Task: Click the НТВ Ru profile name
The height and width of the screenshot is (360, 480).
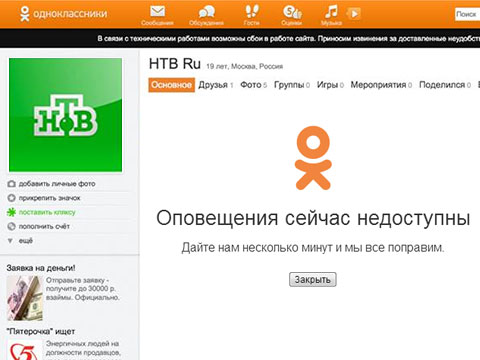Action: point(175,64)
